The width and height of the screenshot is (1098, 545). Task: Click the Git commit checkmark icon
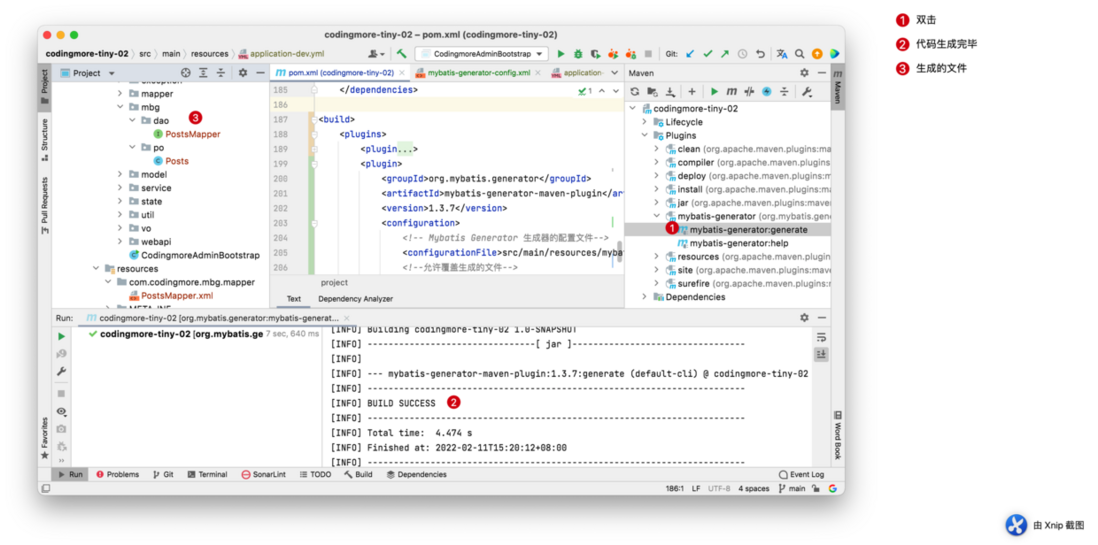coord(707,54)
